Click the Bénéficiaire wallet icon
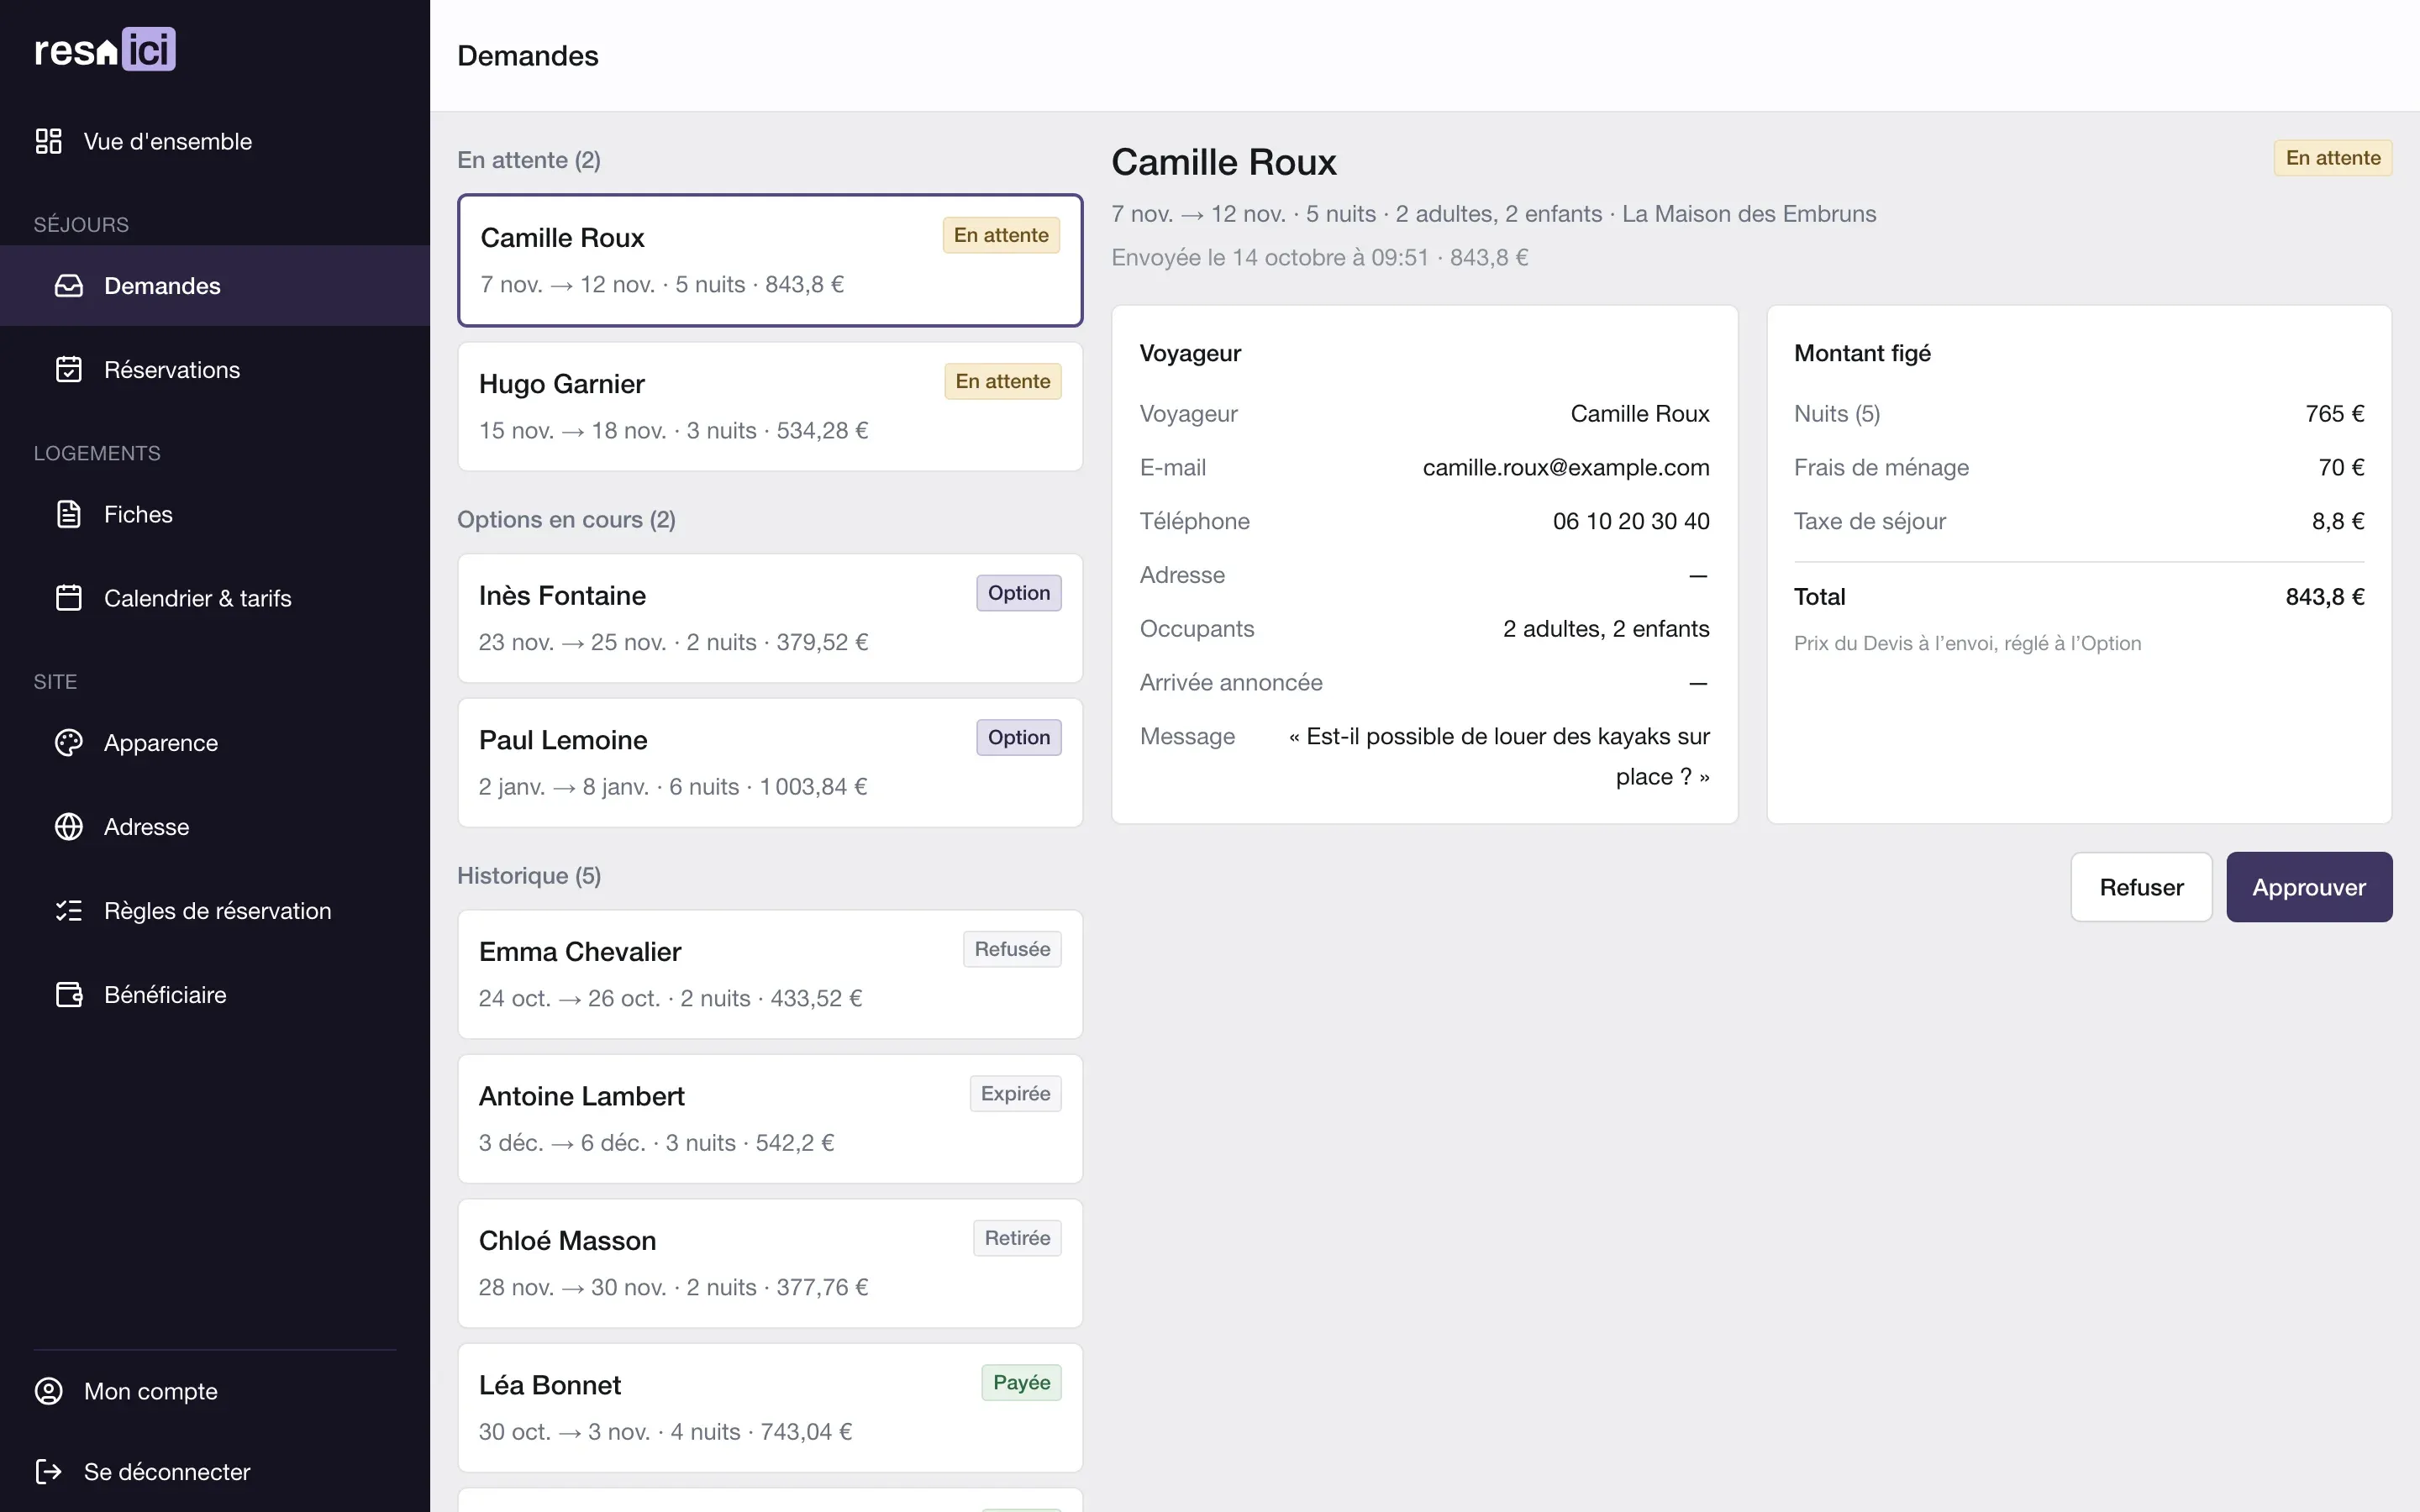Image resolution: width=2420 pixels, height=1512 pixels. click(x=69, y=995)
